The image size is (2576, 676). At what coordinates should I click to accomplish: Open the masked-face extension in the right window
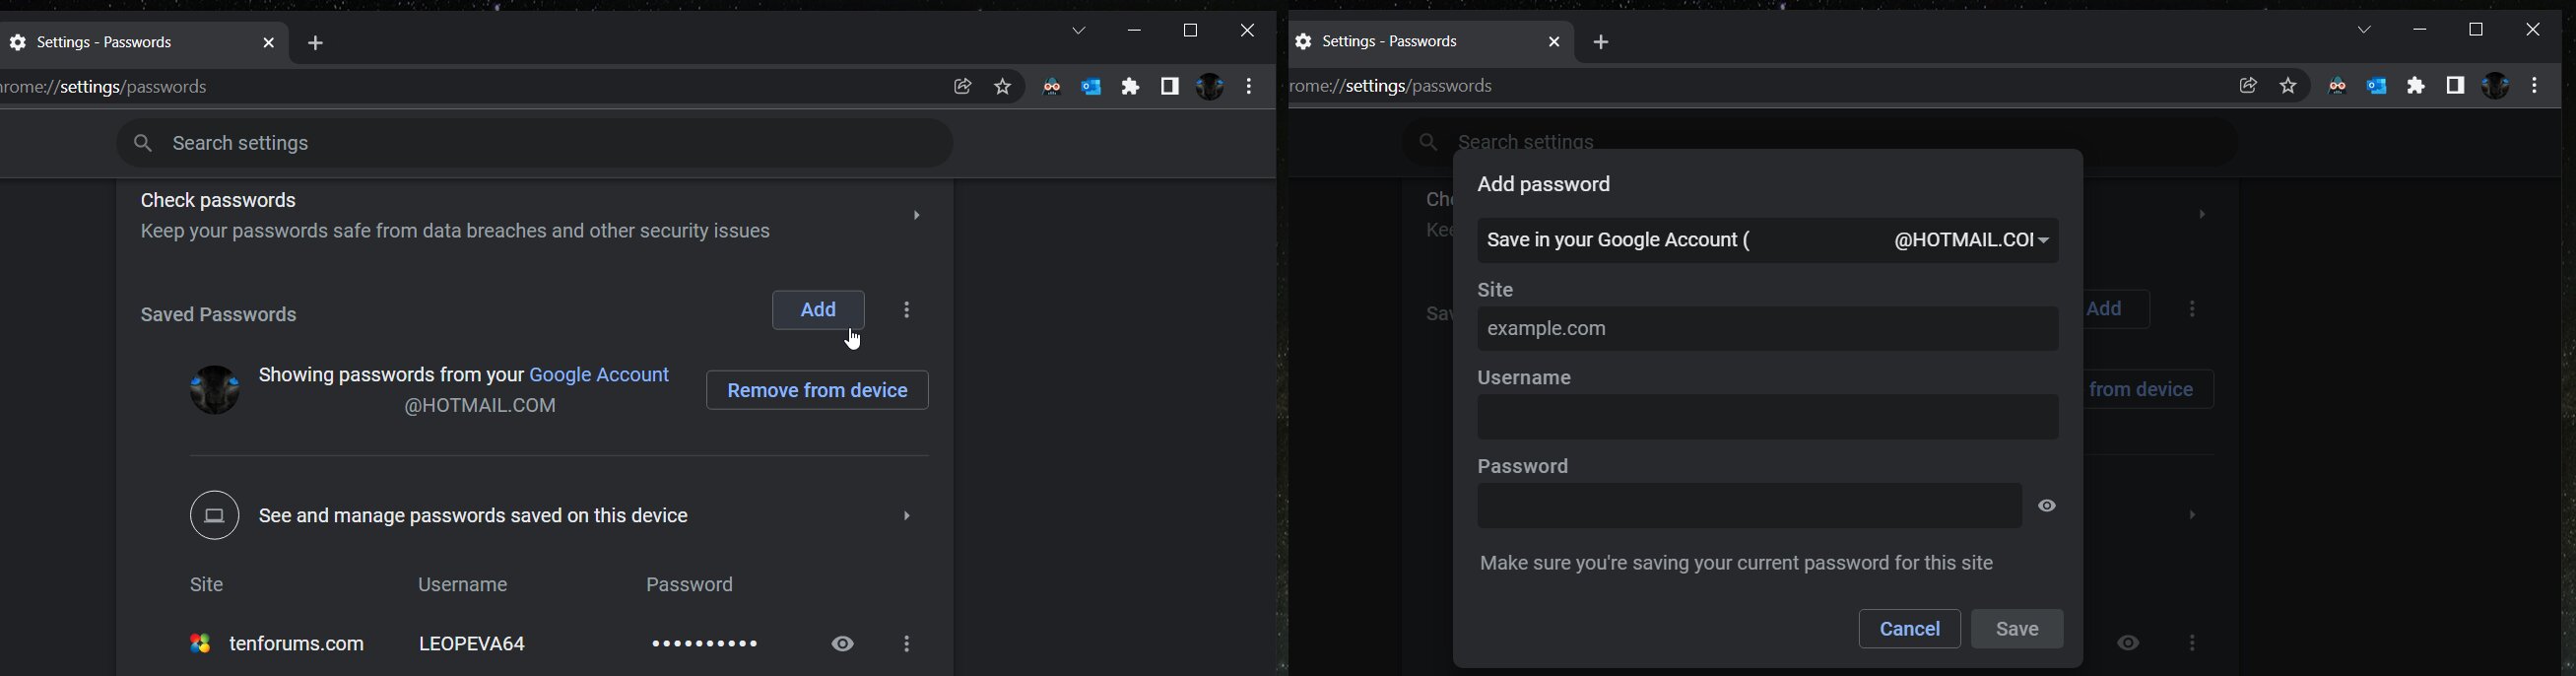pos(2337,86)
